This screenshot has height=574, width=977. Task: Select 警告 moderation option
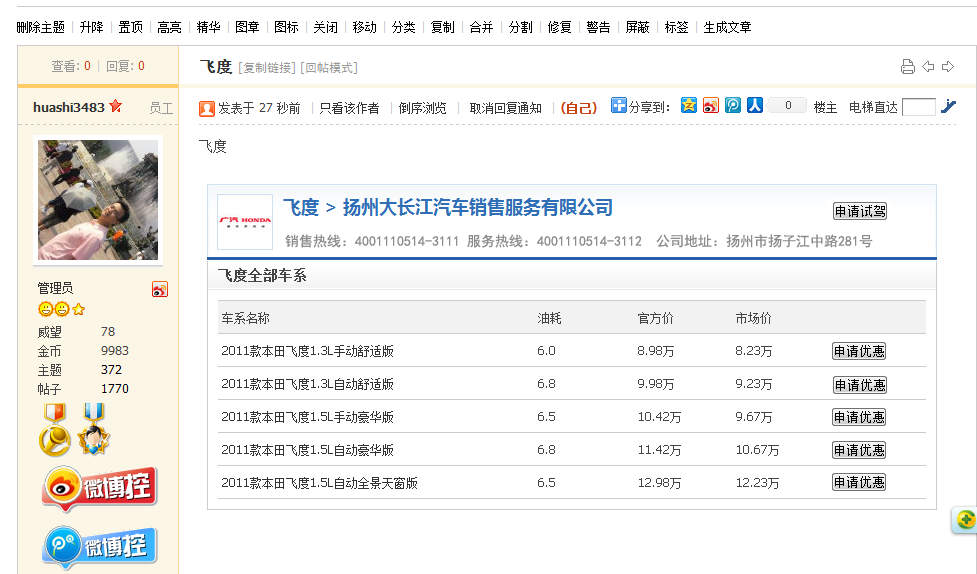coord(598,27)
